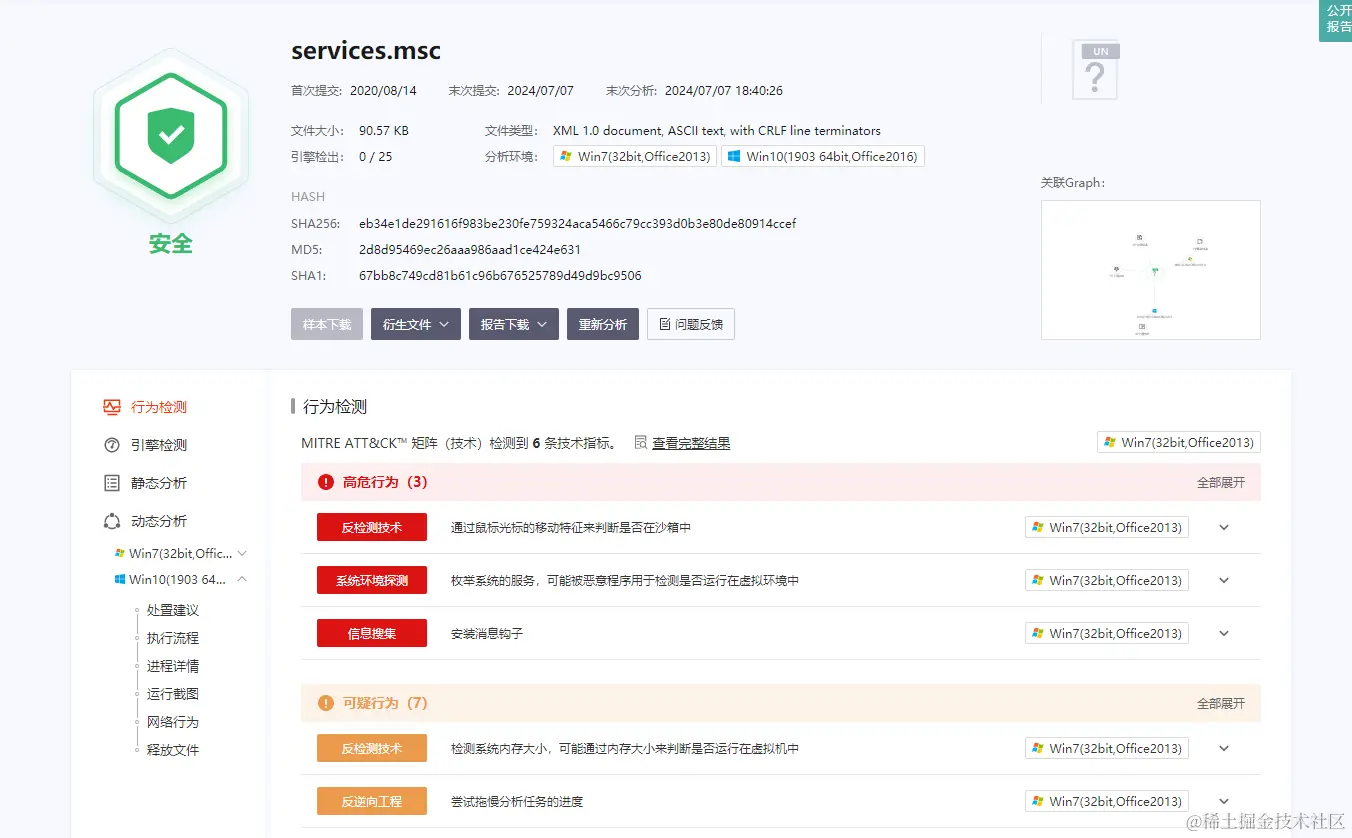Click the SHA1 hash value

pyautogui.click(x=500, y=275)
